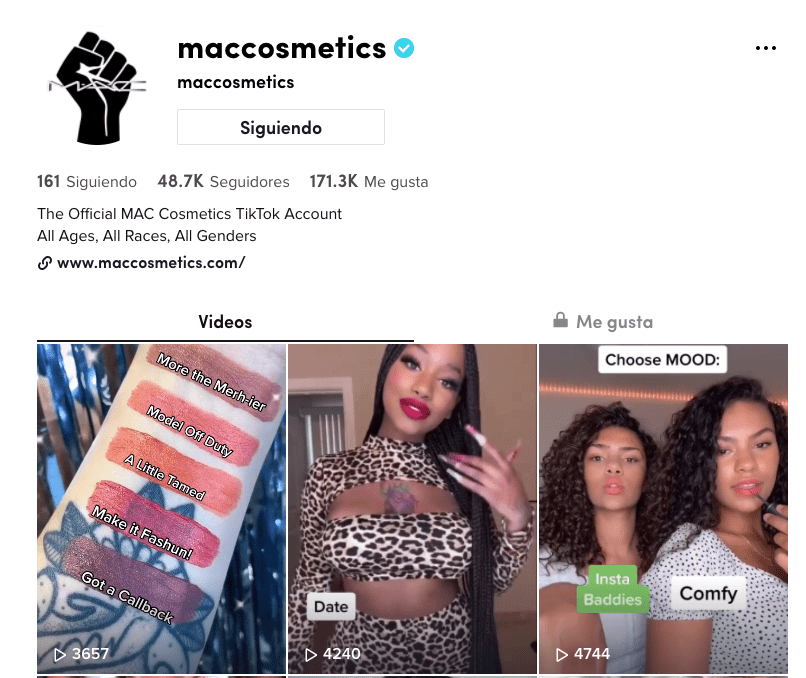Open the lipstick swatches video thumbnail

point(161,509)
